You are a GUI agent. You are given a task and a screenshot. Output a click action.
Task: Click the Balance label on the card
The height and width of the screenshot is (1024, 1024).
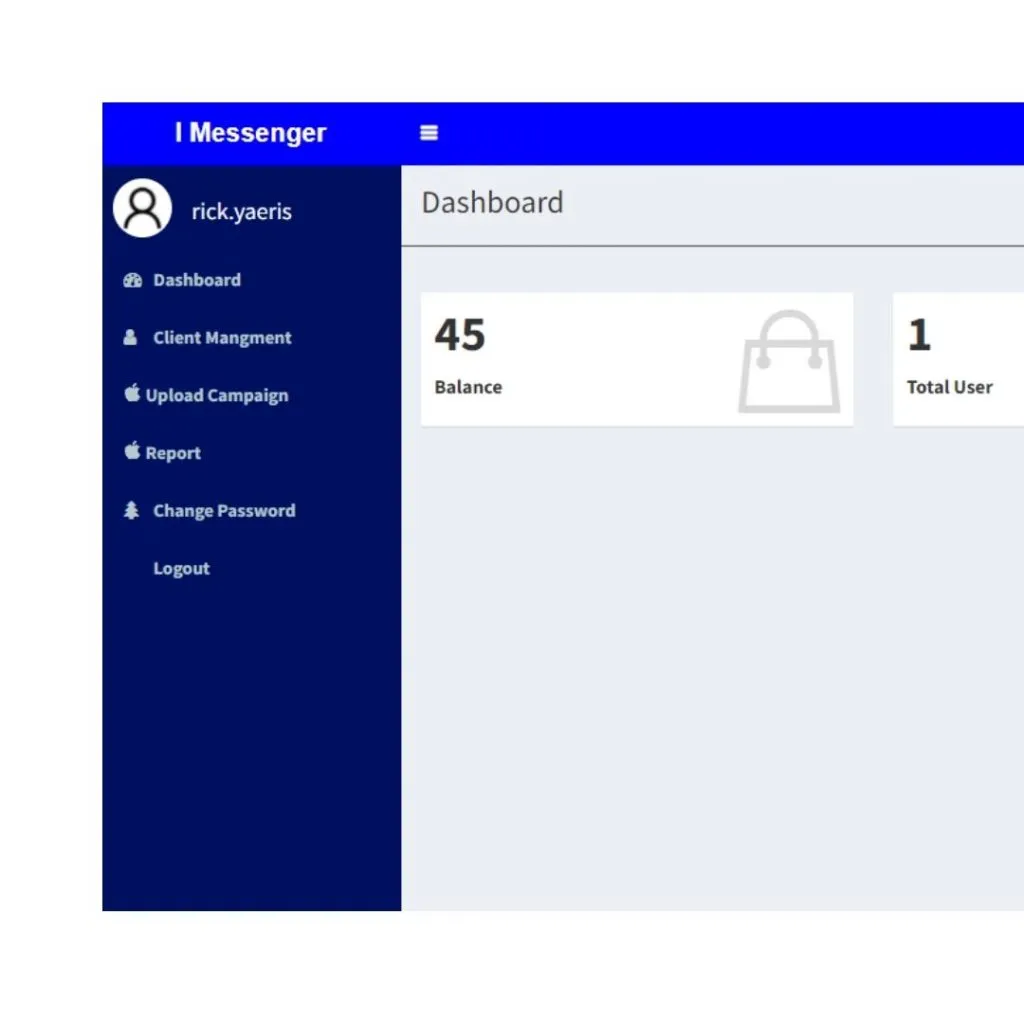468,387
